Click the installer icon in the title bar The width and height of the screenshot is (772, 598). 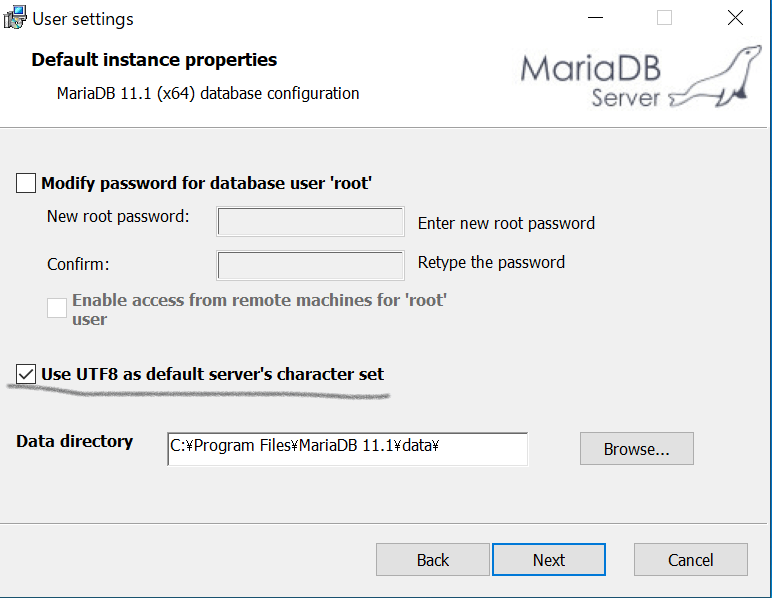coord(14,18)
